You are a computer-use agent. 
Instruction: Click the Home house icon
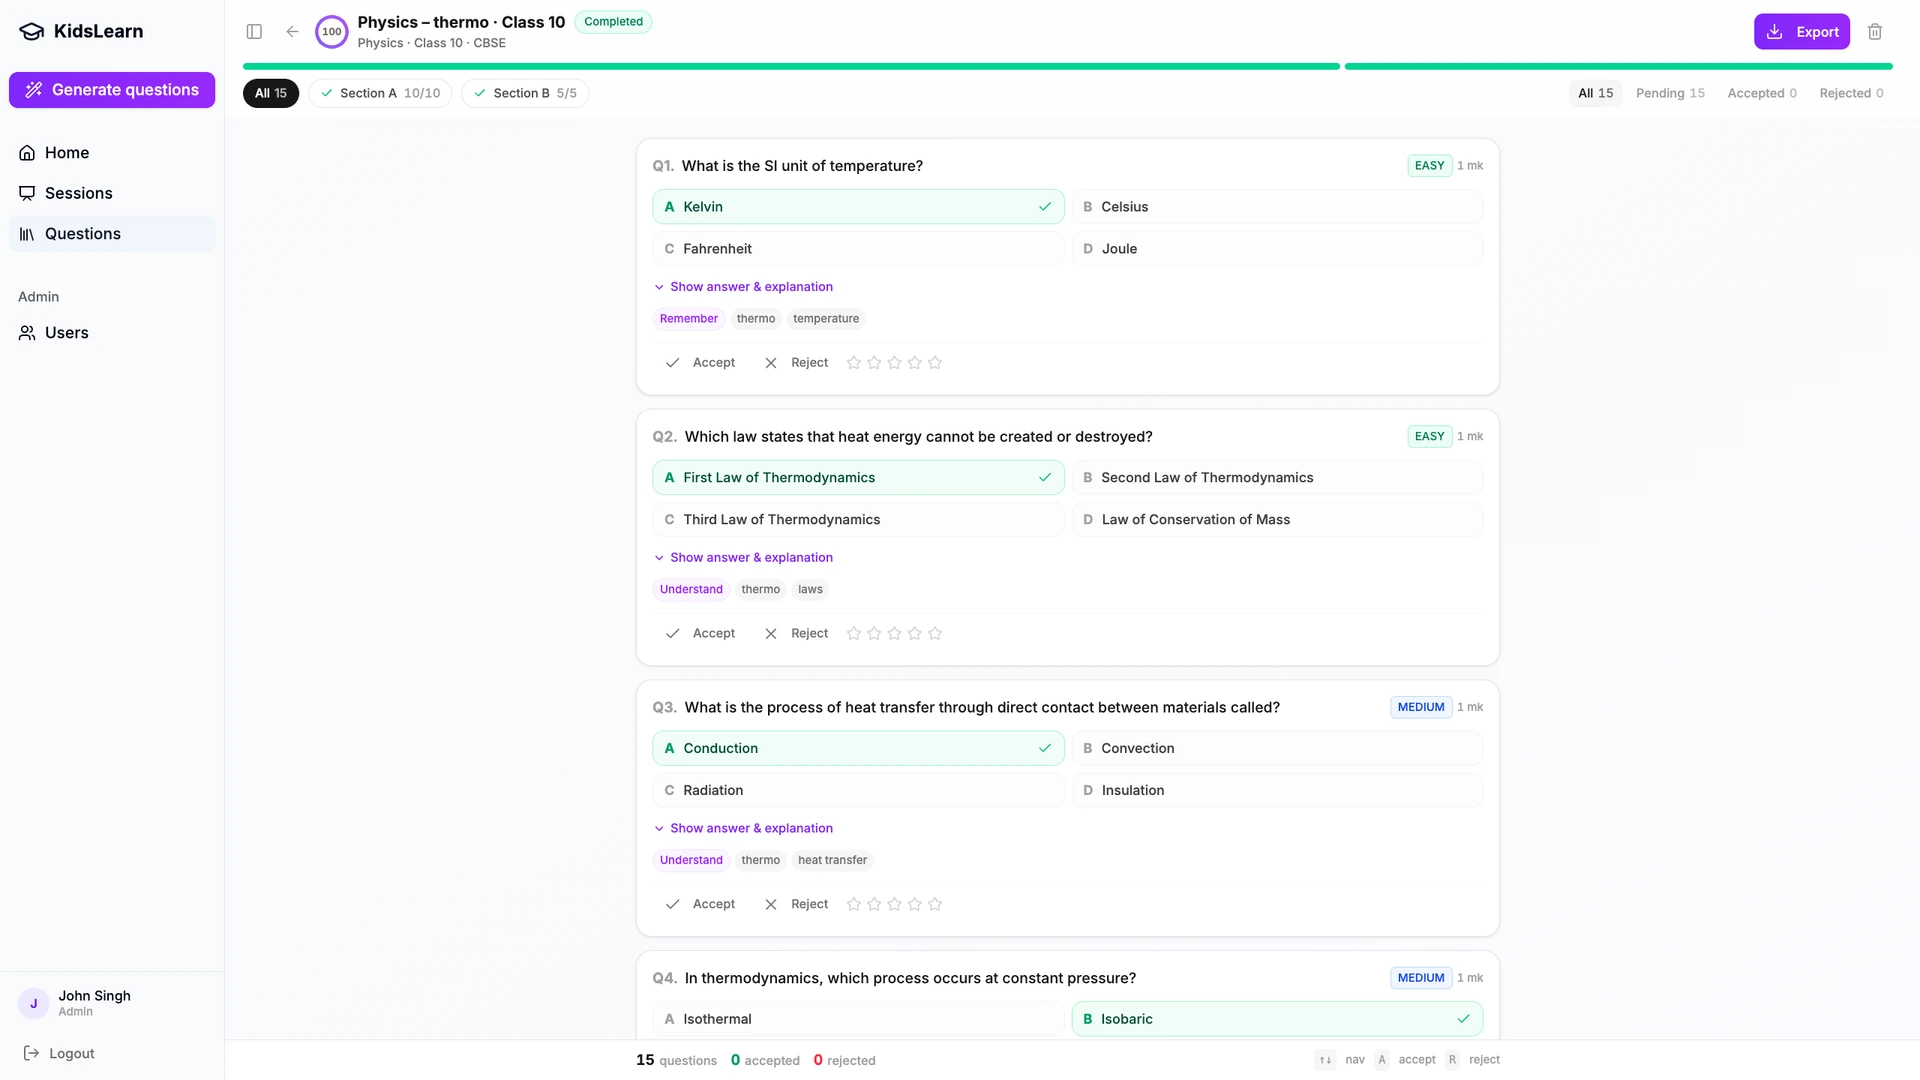click(x=27, y=153)
